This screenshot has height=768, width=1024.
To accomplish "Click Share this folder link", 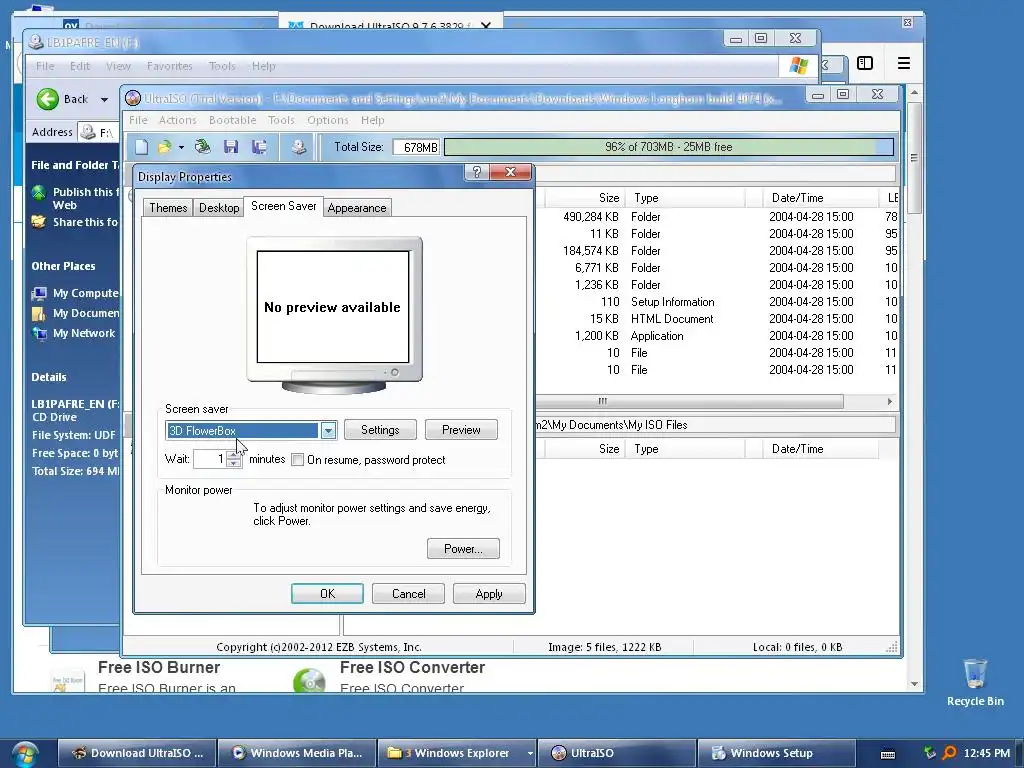I will [86, 222].
